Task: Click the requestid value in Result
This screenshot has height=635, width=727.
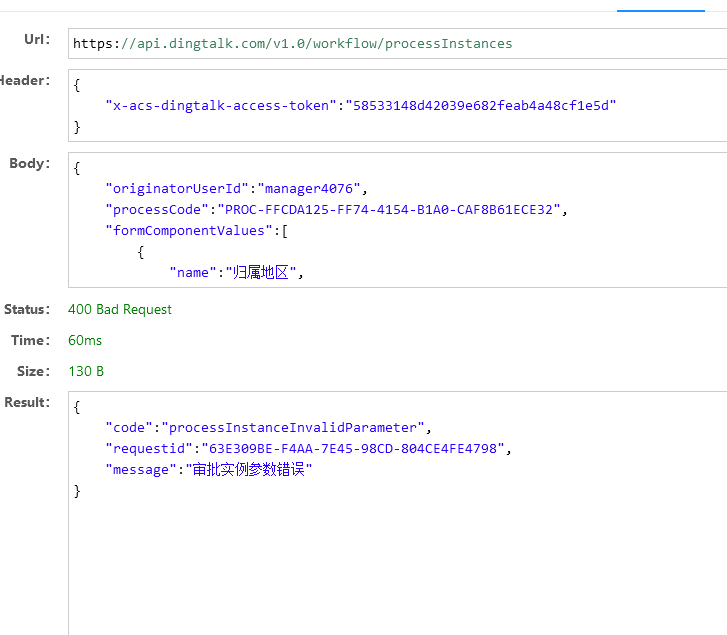Action: coord(353,448)
